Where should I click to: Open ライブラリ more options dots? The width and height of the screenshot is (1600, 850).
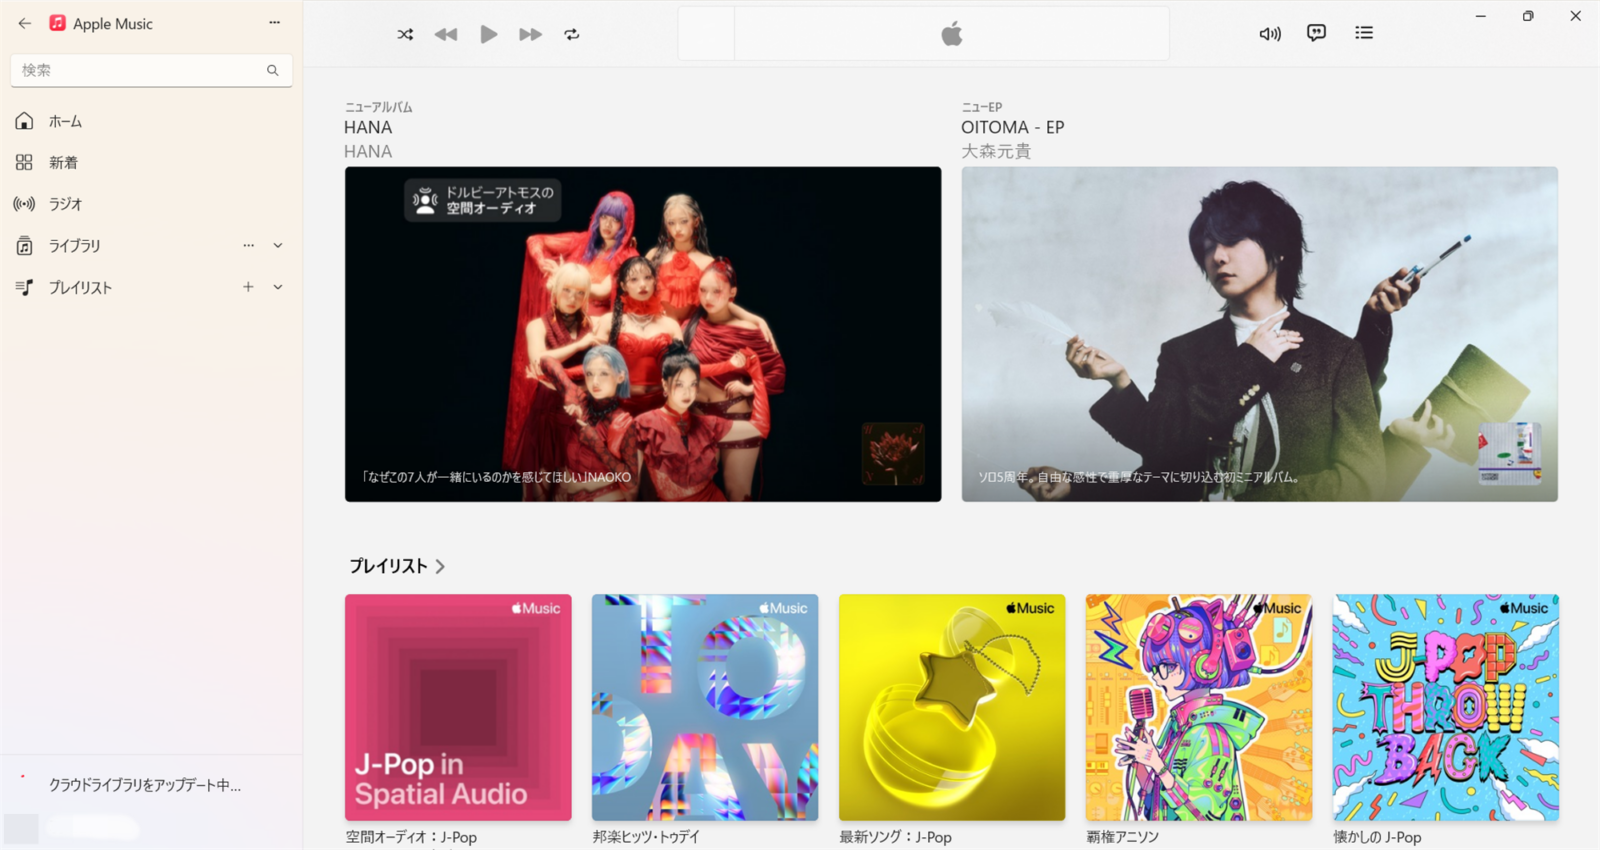(x=248, y=245)
